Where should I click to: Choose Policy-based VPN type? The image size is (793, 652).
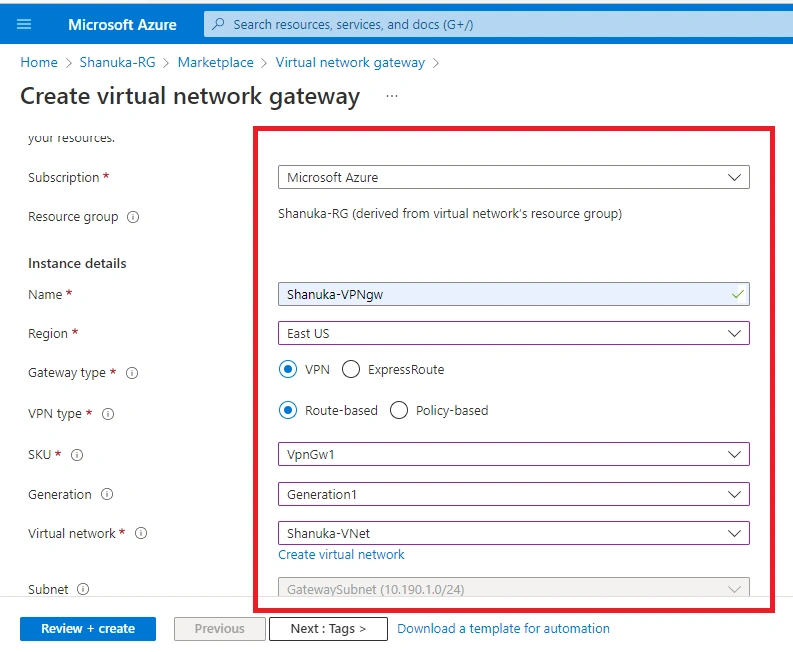pyautogui.click(x=399, y=410)
